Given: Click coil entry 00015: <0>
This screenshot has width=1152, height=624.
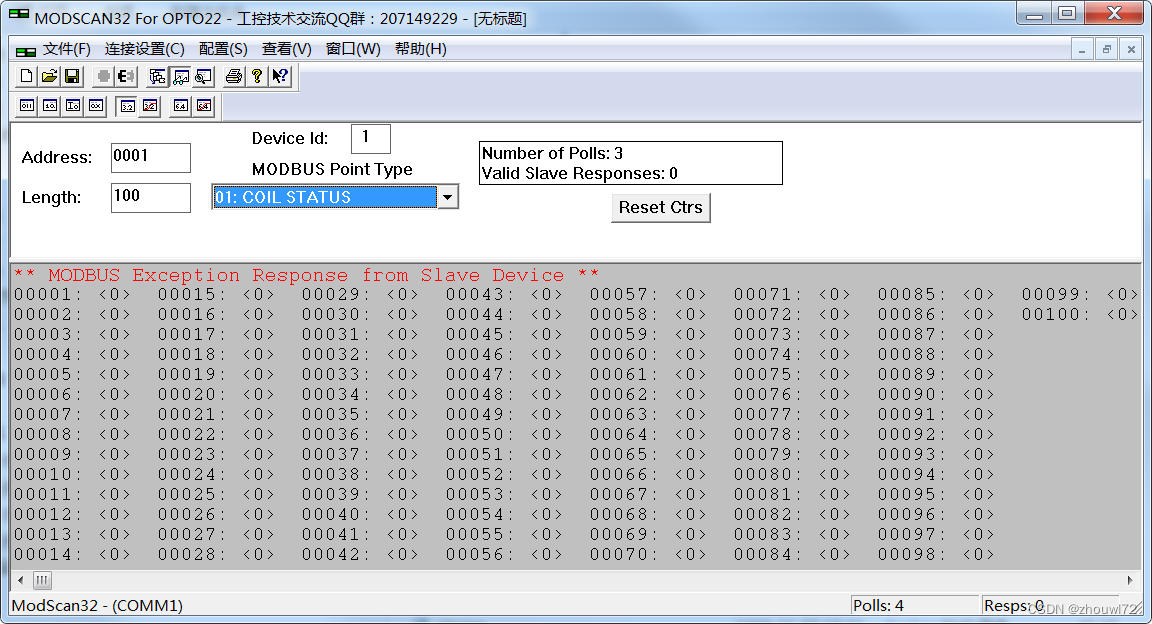Looking at the screenshot, I should click(x=216, y=295).
